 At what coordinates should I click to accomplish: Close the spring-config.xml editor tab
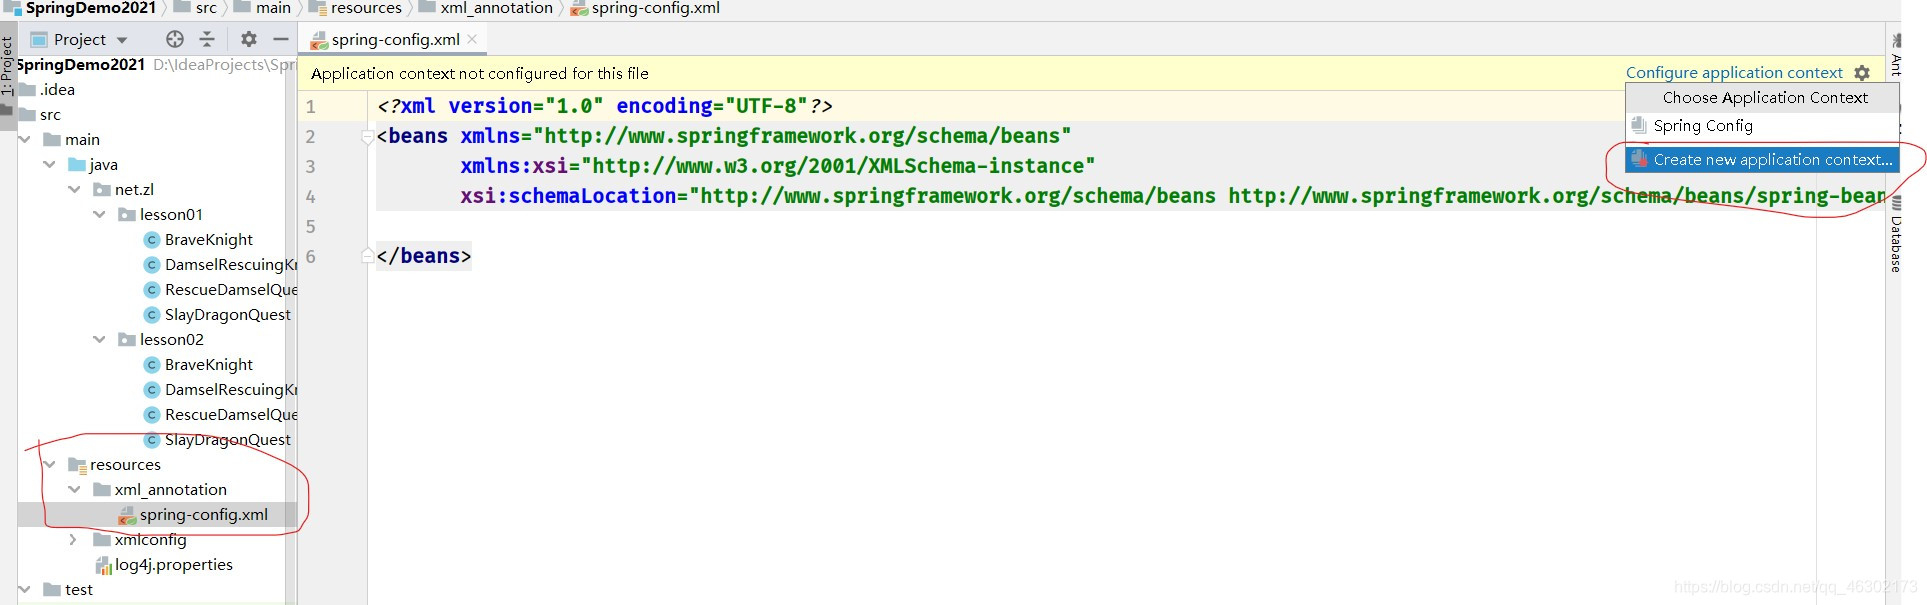pyautogui.click(x=472, y=39)
